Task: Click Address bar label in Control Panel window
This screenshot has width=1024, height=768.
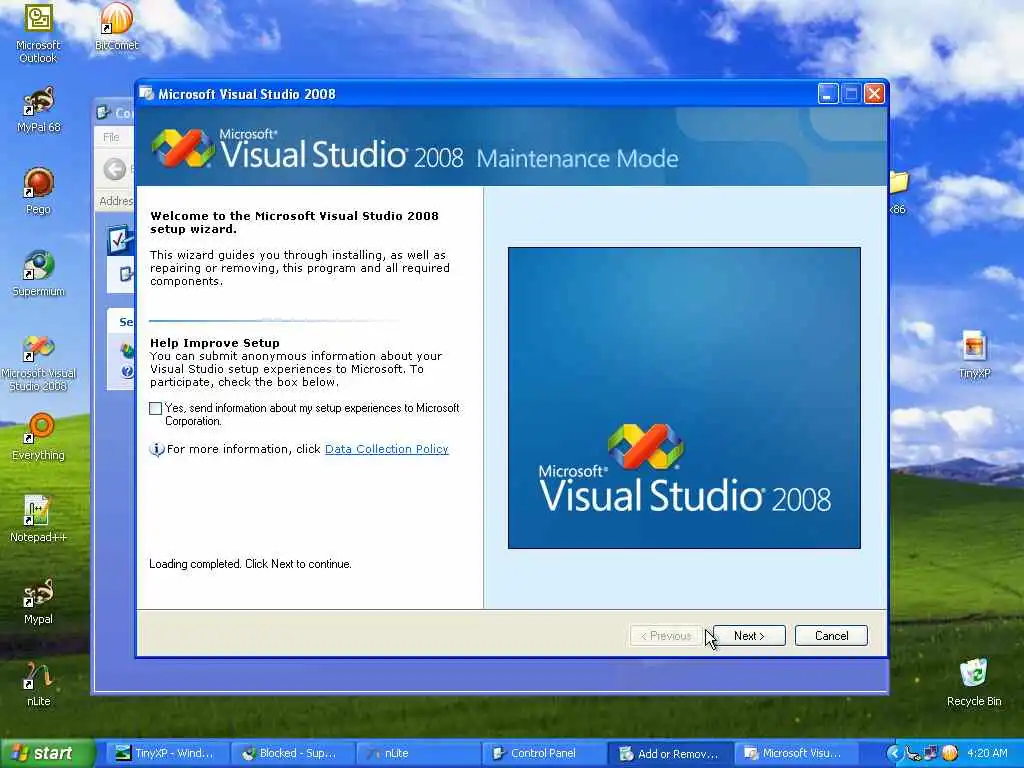Action: pyautogui.click(x=116, y=201)
